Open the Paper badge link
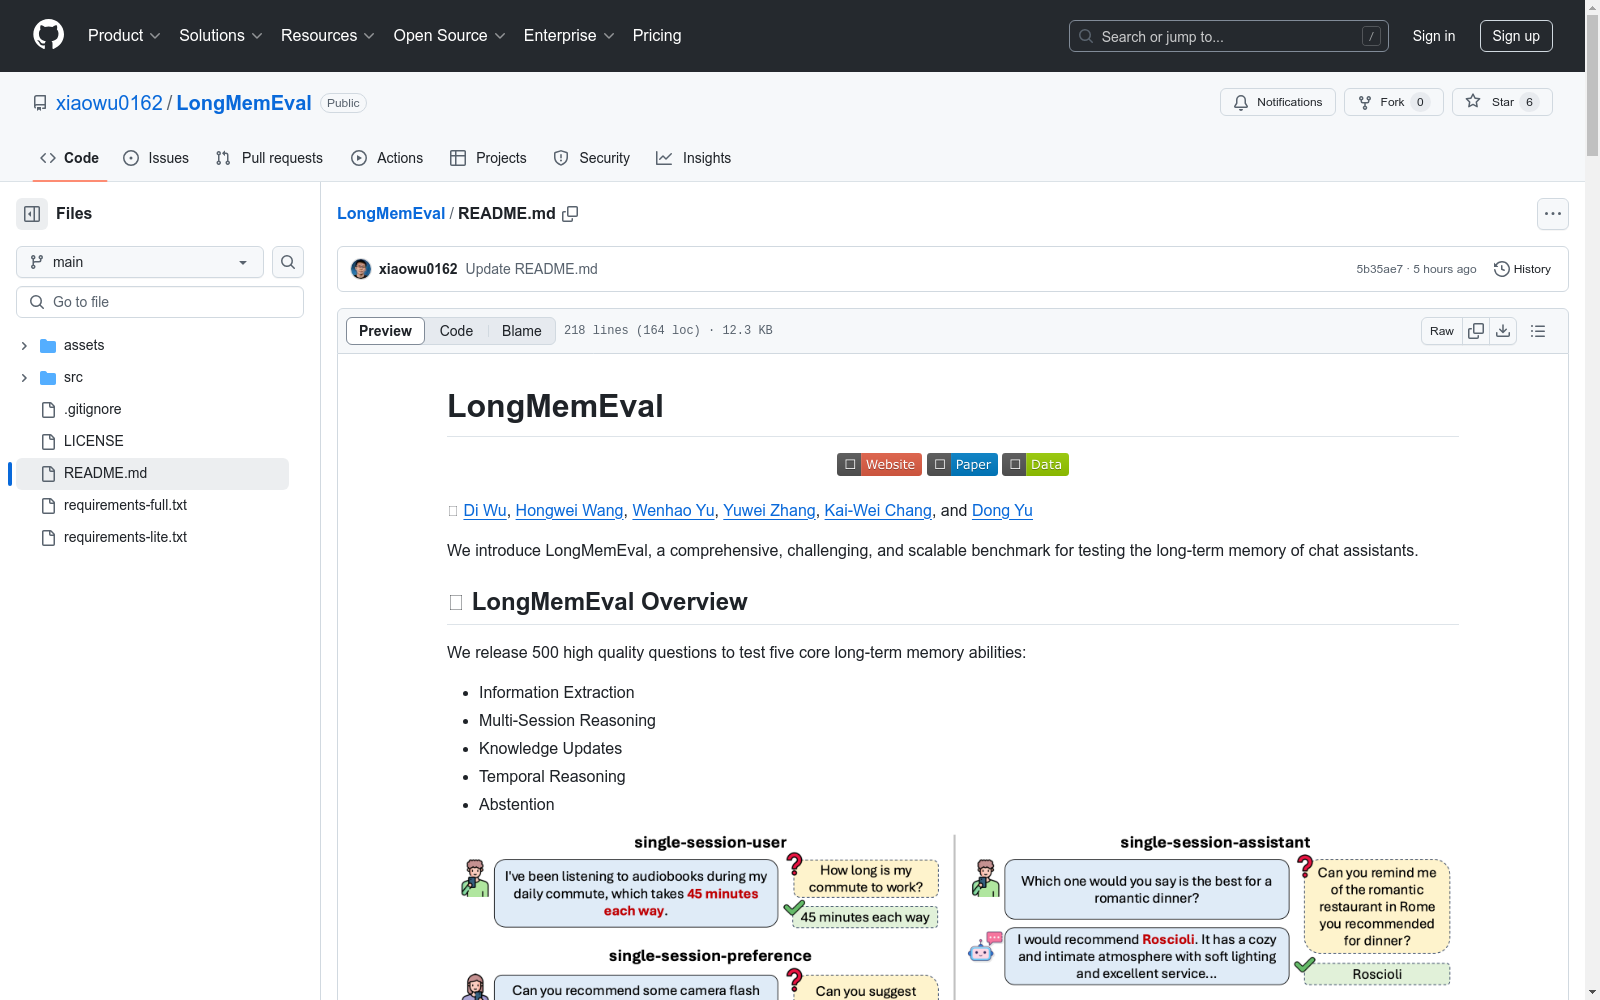This screenshot has height=1000, width=1600. pyautogui.click(x=961, y=464)
